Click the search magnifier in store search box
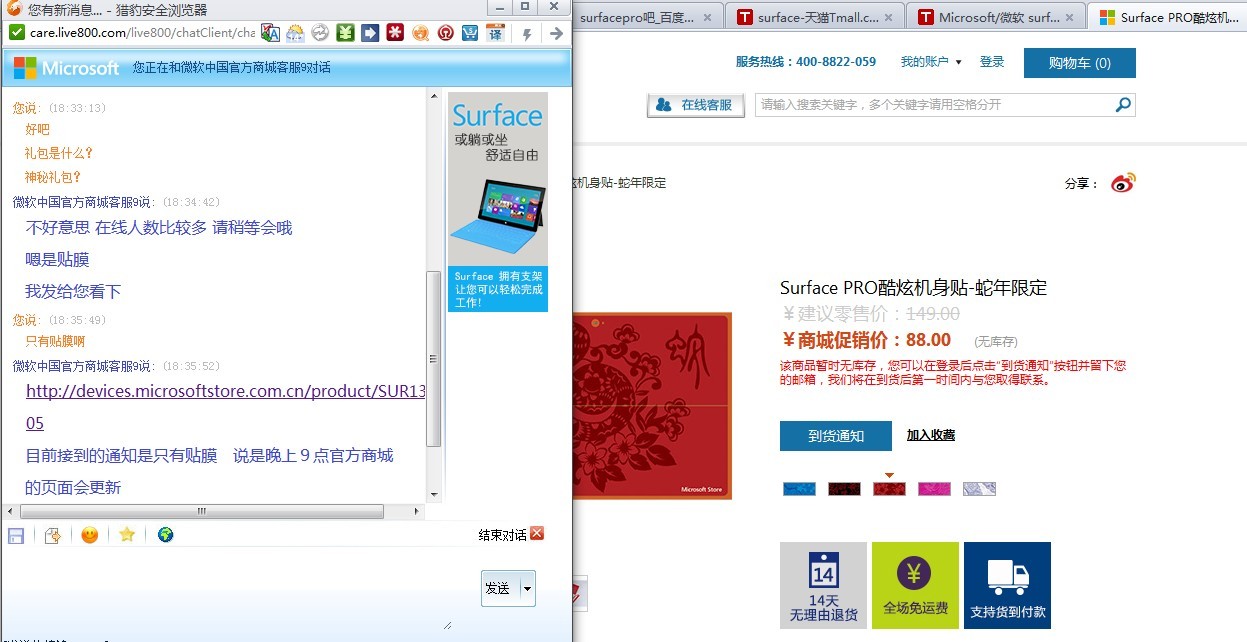This screenshot has width=1247, height=642. click(x=1123, y=105)
